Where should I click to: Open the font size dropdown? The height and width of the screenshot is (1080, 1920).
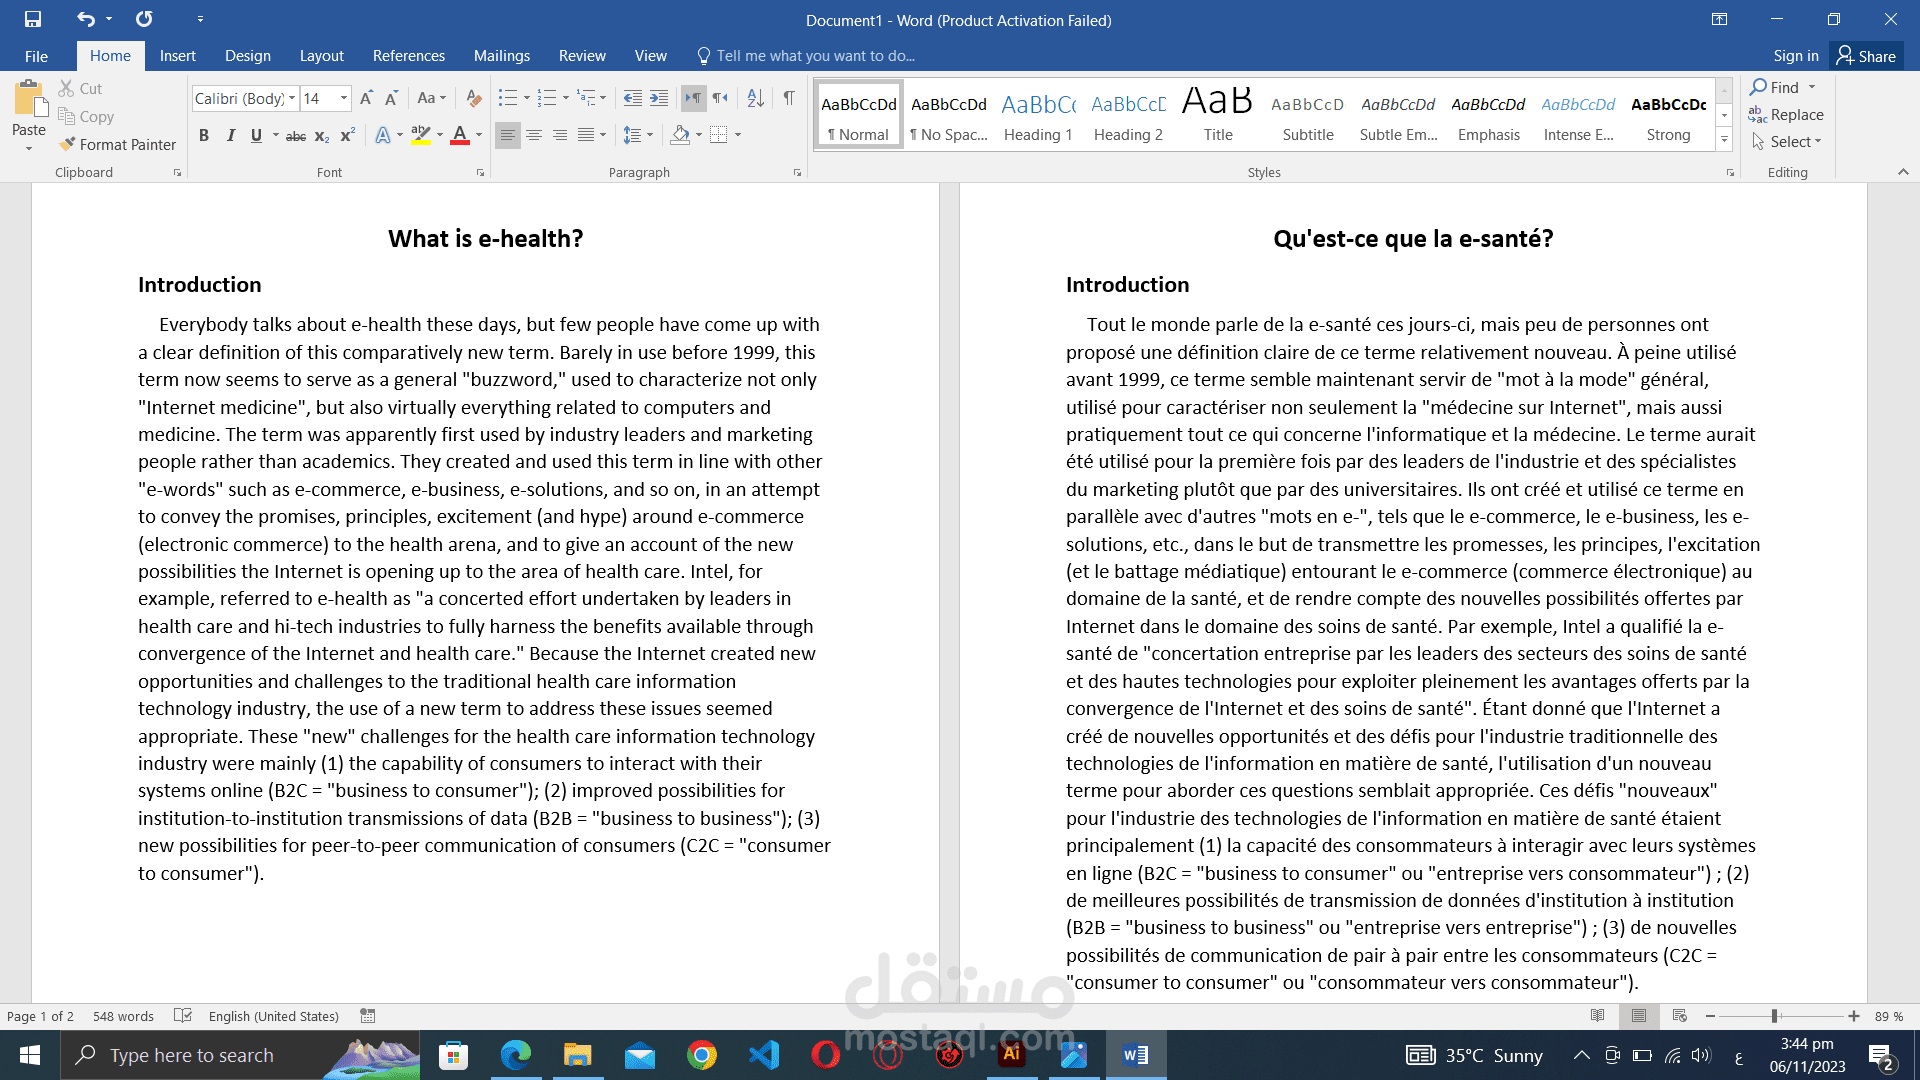[x=343, y=98]
